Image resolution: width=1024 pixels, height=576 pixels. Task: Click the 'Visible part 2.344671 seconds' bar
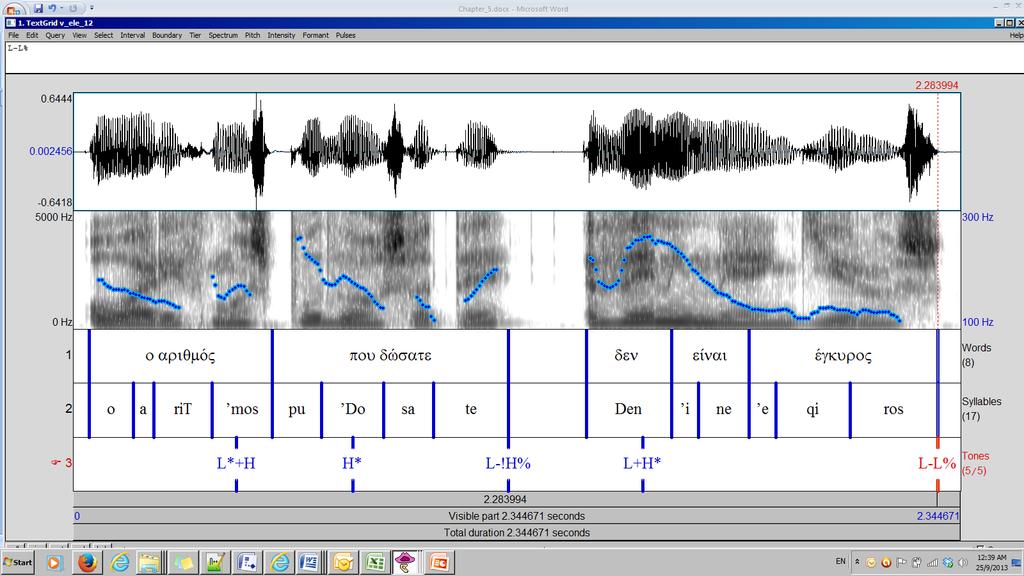pos(517,516)
